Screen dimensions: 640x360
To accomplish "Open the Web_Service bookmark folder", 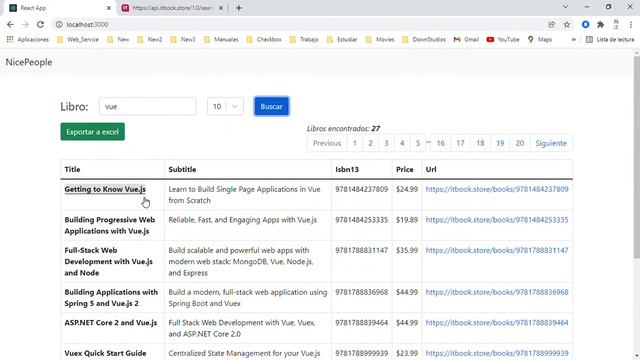I will 78,40.
